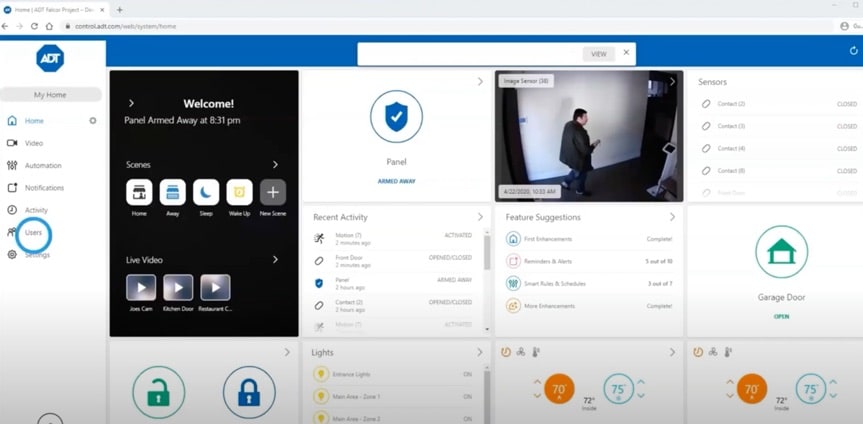Image resolution: width=863 pixels, height=424 pixels.
Task: Activate the Home scene icon
Action: 139,192
